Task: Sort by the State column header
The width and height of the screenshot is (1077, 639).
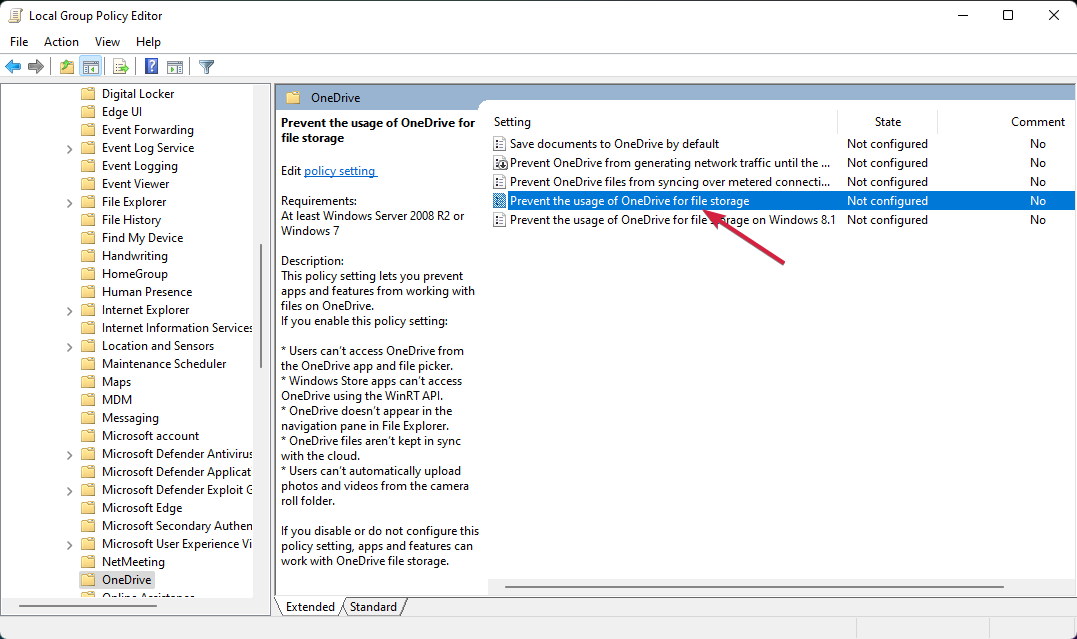Action: point(887,122)
